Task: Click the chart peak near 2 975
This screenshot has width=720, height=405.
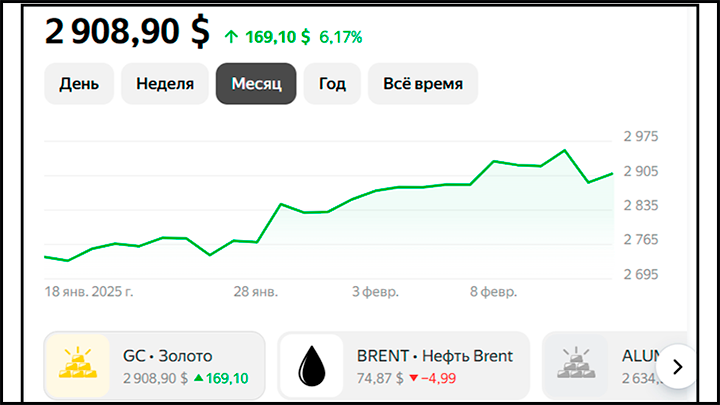Action: 564,150
